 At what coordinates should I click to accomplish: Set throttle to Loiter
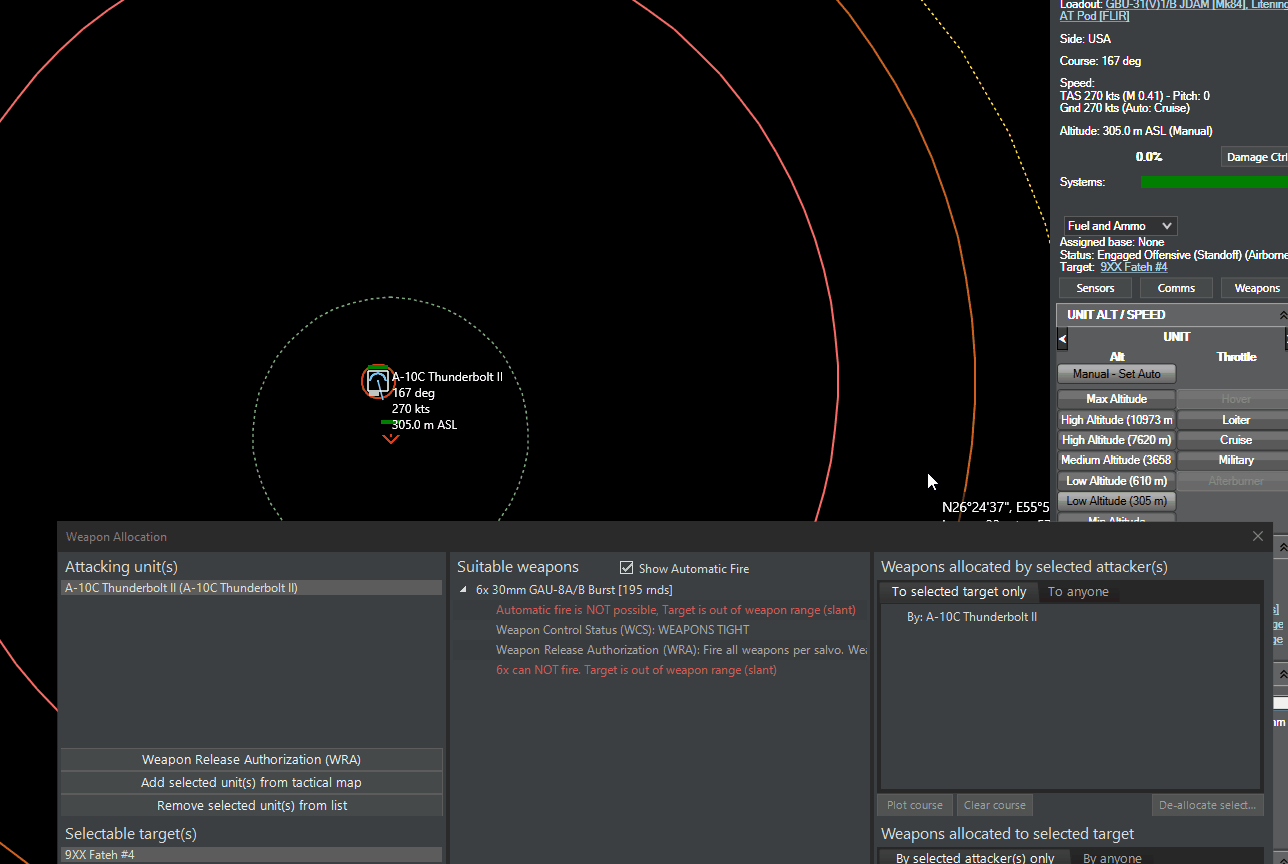pyautogui.click(x=1236, y=420)
